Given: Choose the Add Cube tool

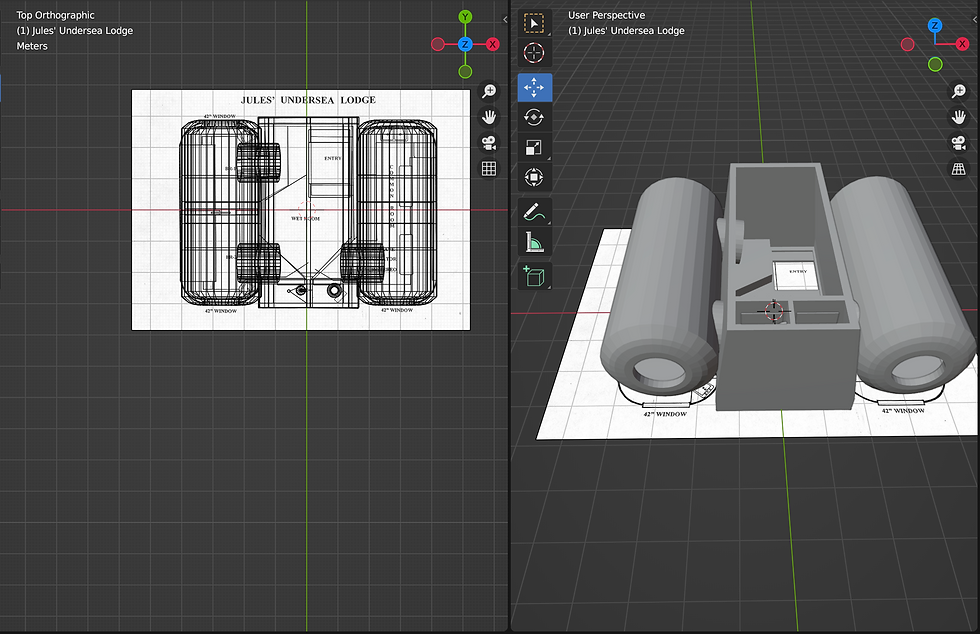Looking at the screenshot, I should [x=534, y=275].
